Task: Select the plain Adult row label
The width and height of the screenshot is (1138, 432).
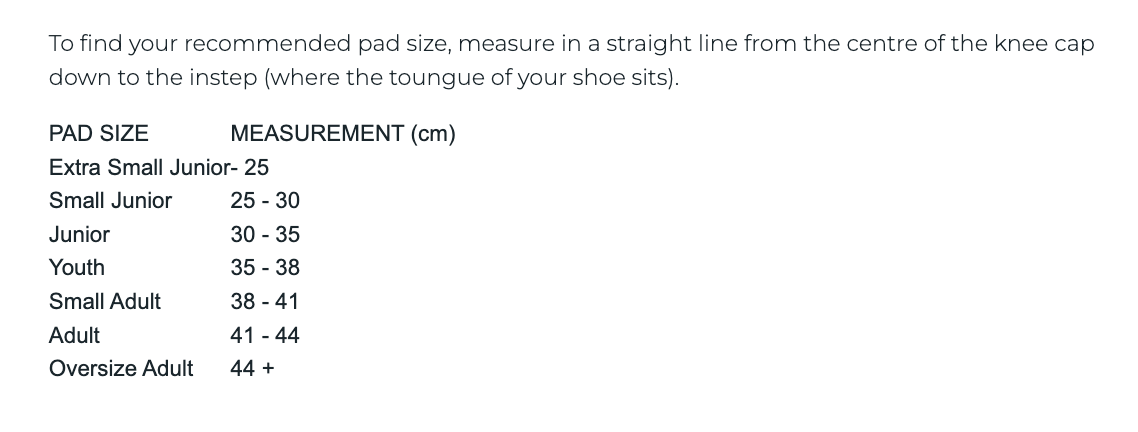Action: [74, 336]
